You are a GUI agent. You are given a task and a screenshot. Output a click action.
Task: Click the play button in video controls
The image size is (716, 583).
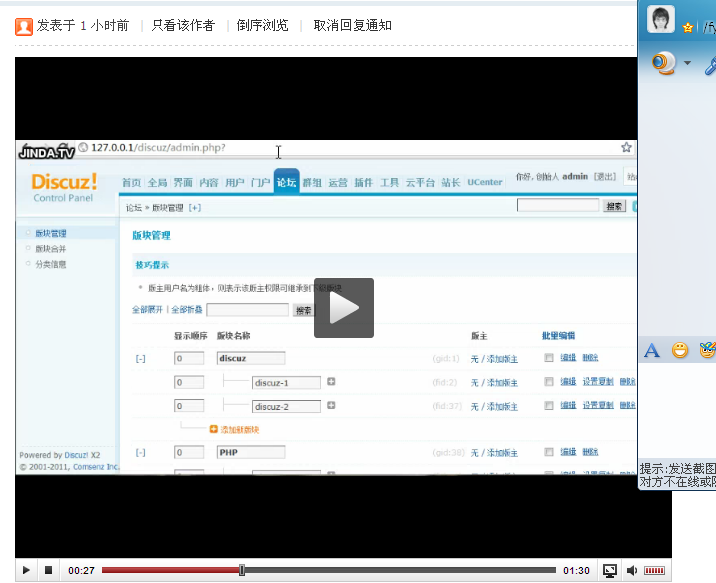26,570
